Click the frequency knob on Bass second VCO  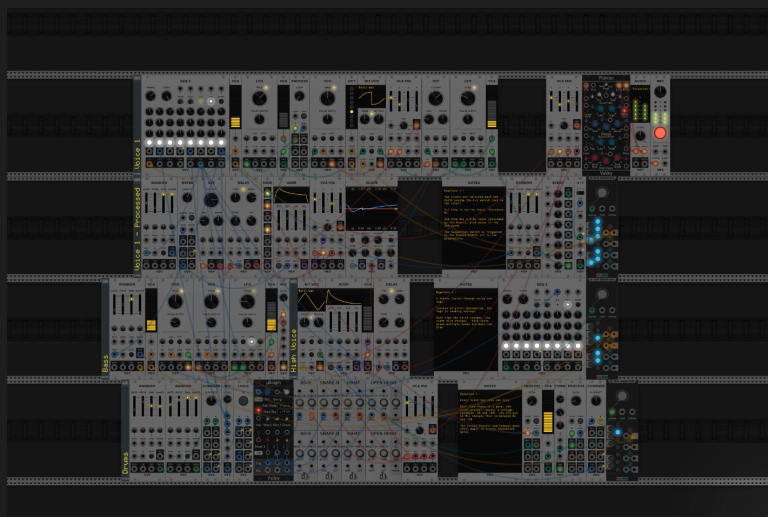coord(211,301)
